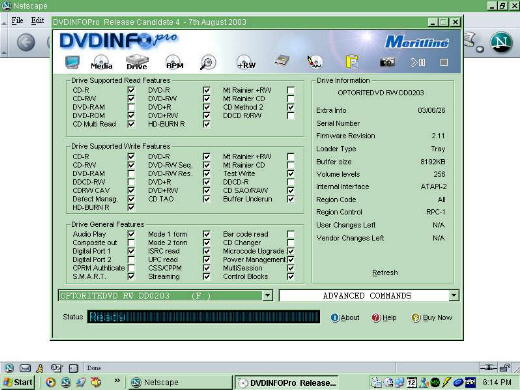Click the stop square toolbar control
The height and width of the screenshot is (390, 520).
pos(444,62)
